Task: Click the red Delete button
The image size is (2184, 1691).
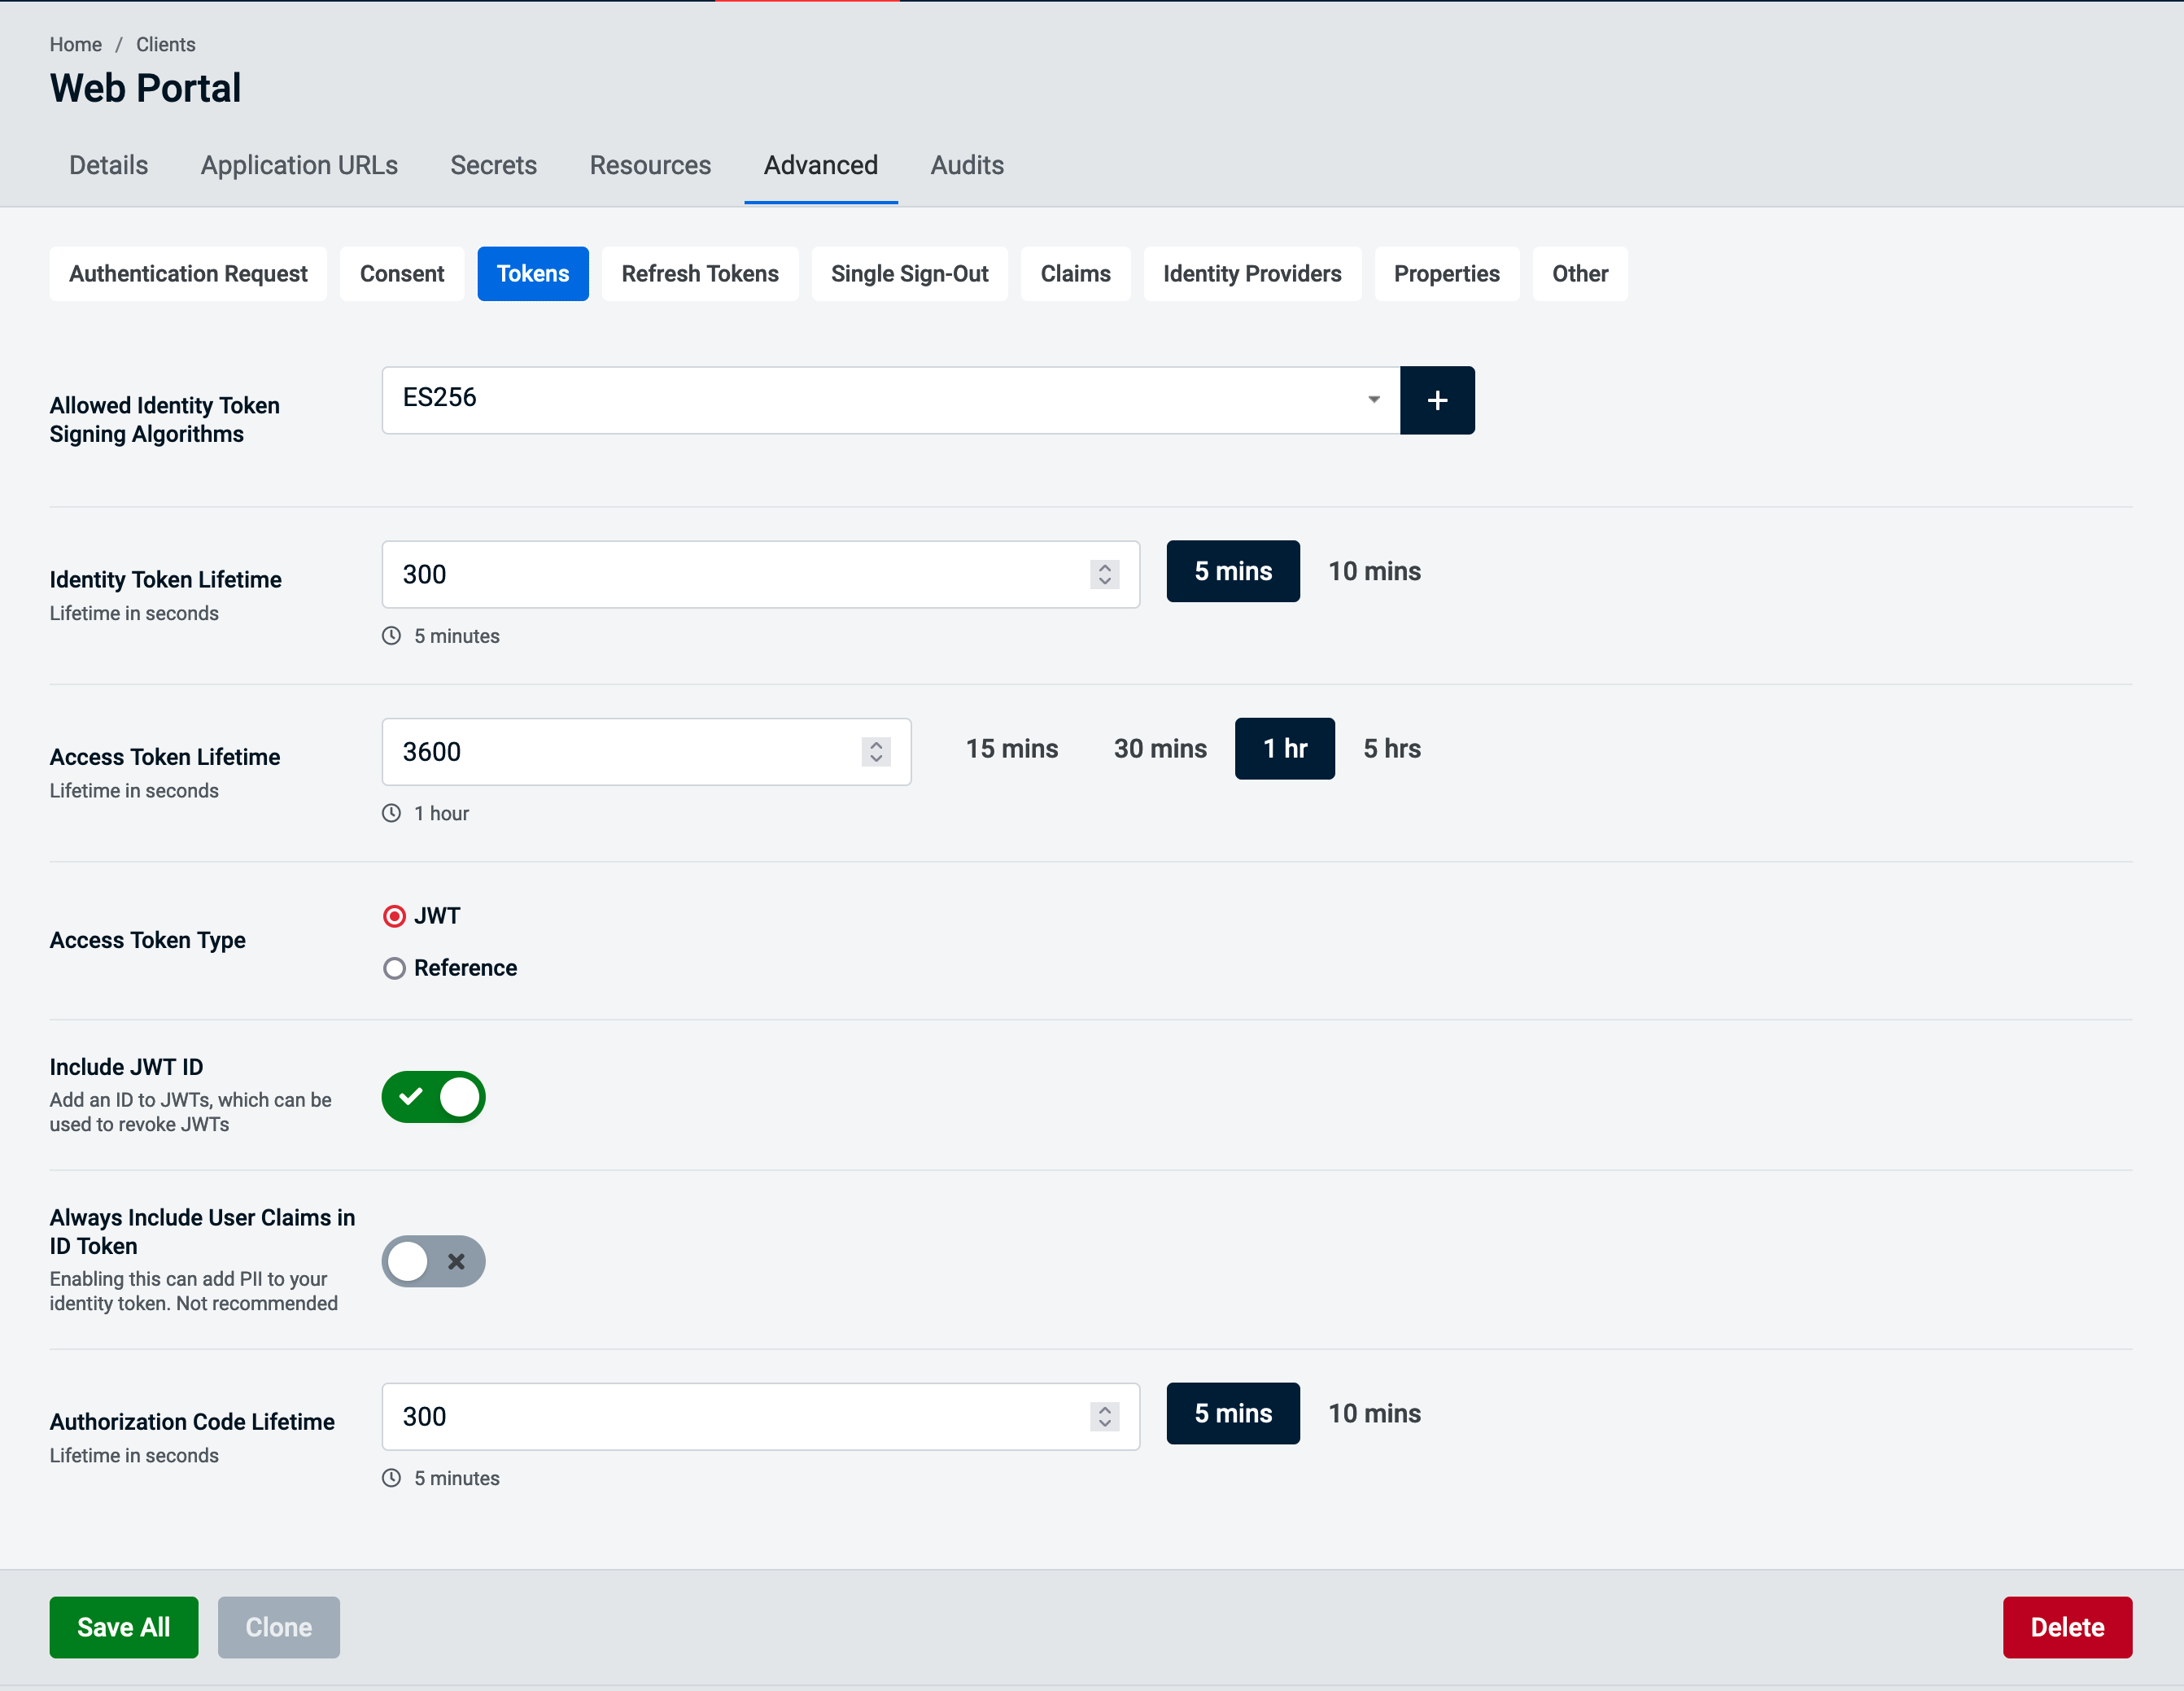Action: click(2066, 1627)
